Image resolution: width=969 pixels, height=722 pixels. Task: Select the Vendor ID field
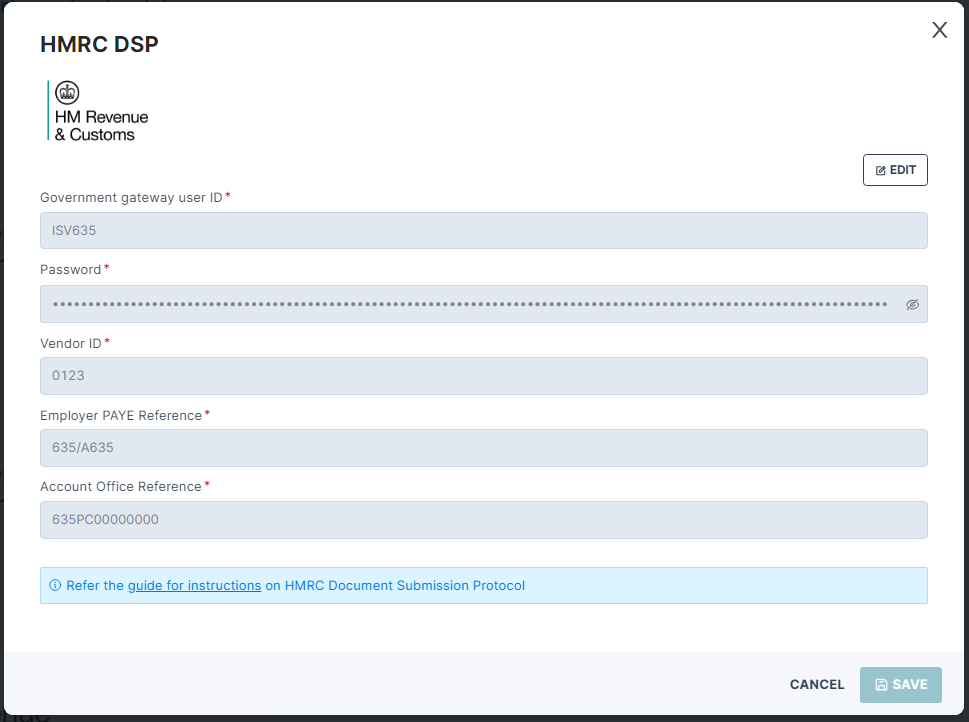pos(483,376)
